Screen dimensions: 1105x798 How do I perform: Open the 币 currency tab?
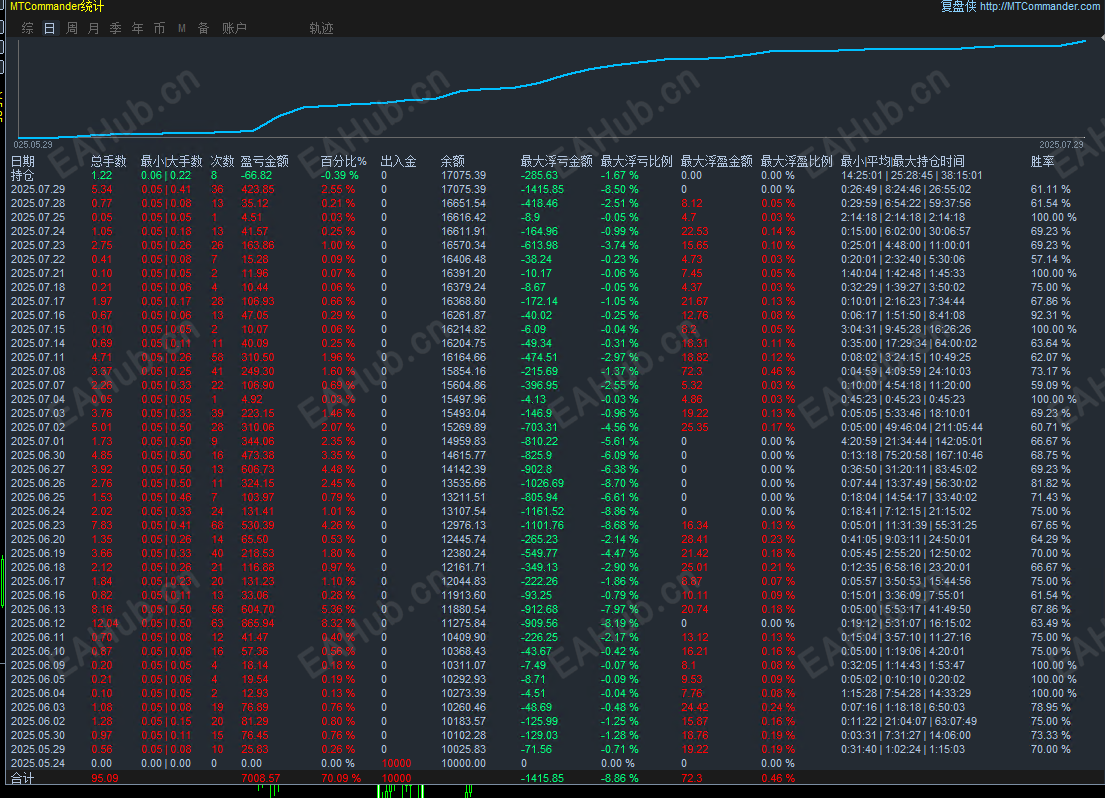[159, 28]
